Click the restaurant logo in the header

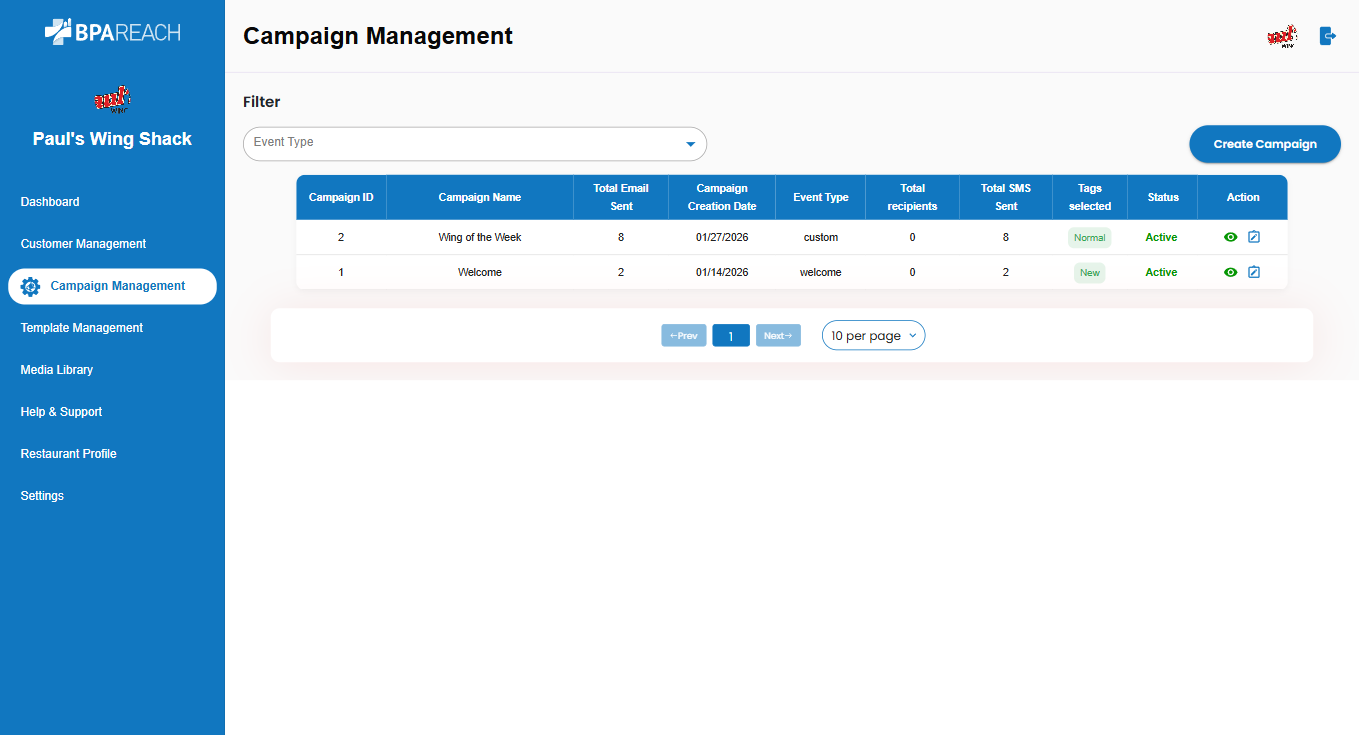pos(1282,36)
